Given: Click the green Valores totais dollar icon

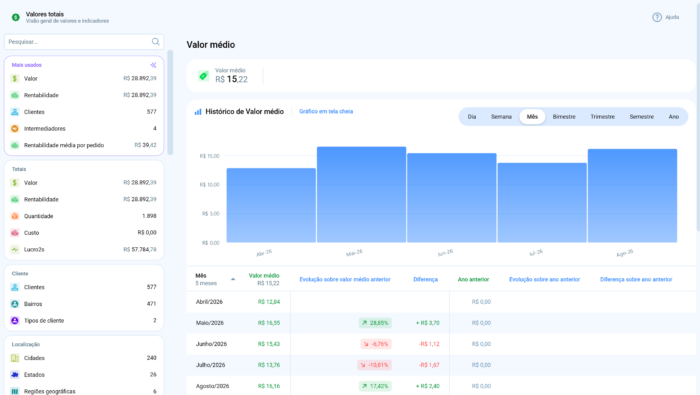Looking at the screenshot, I should pos(16,17).
